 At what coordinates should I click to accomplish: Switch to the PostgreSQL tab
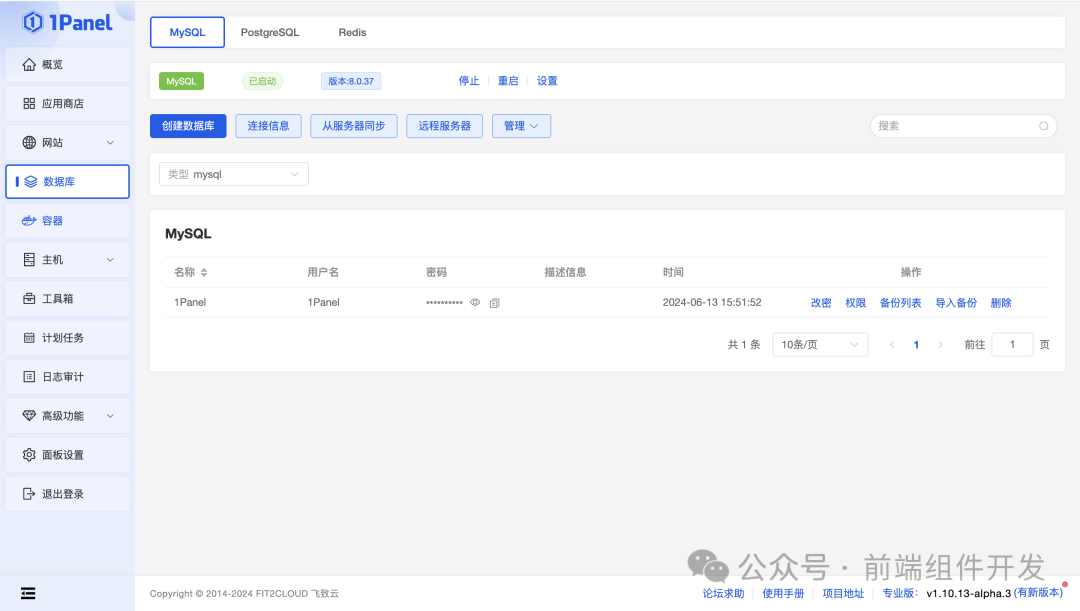tap(269, 31)
